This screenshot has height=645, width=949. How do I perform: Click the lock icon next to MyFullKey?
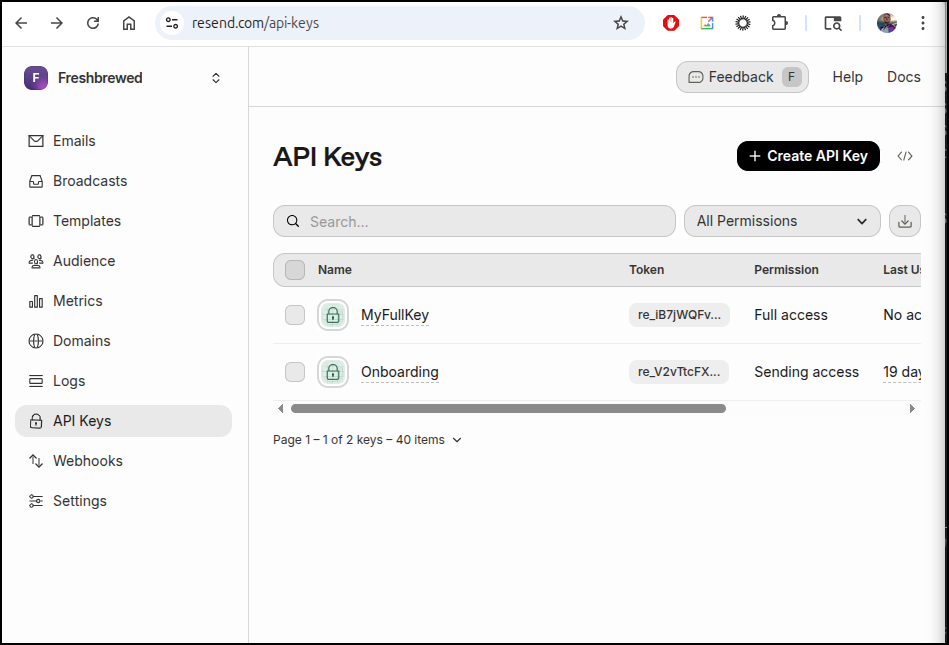click(x=333, y=315)
